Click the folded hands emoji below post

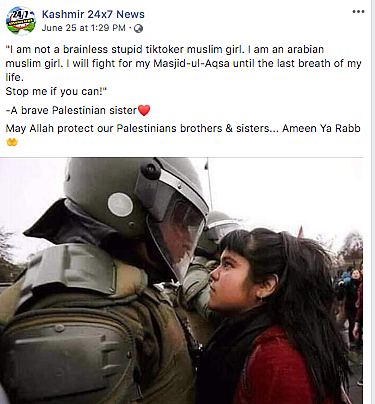[x=12, y=142]
